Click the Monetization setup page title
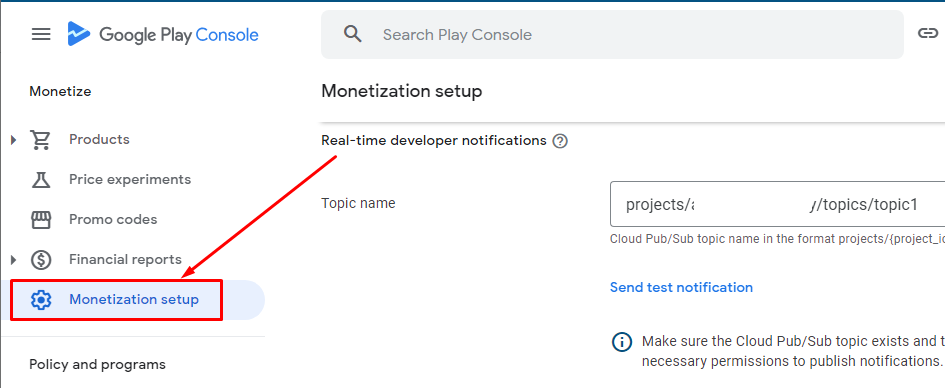The height and width of the screenshot is (388, 945). (x=401, y=92)
